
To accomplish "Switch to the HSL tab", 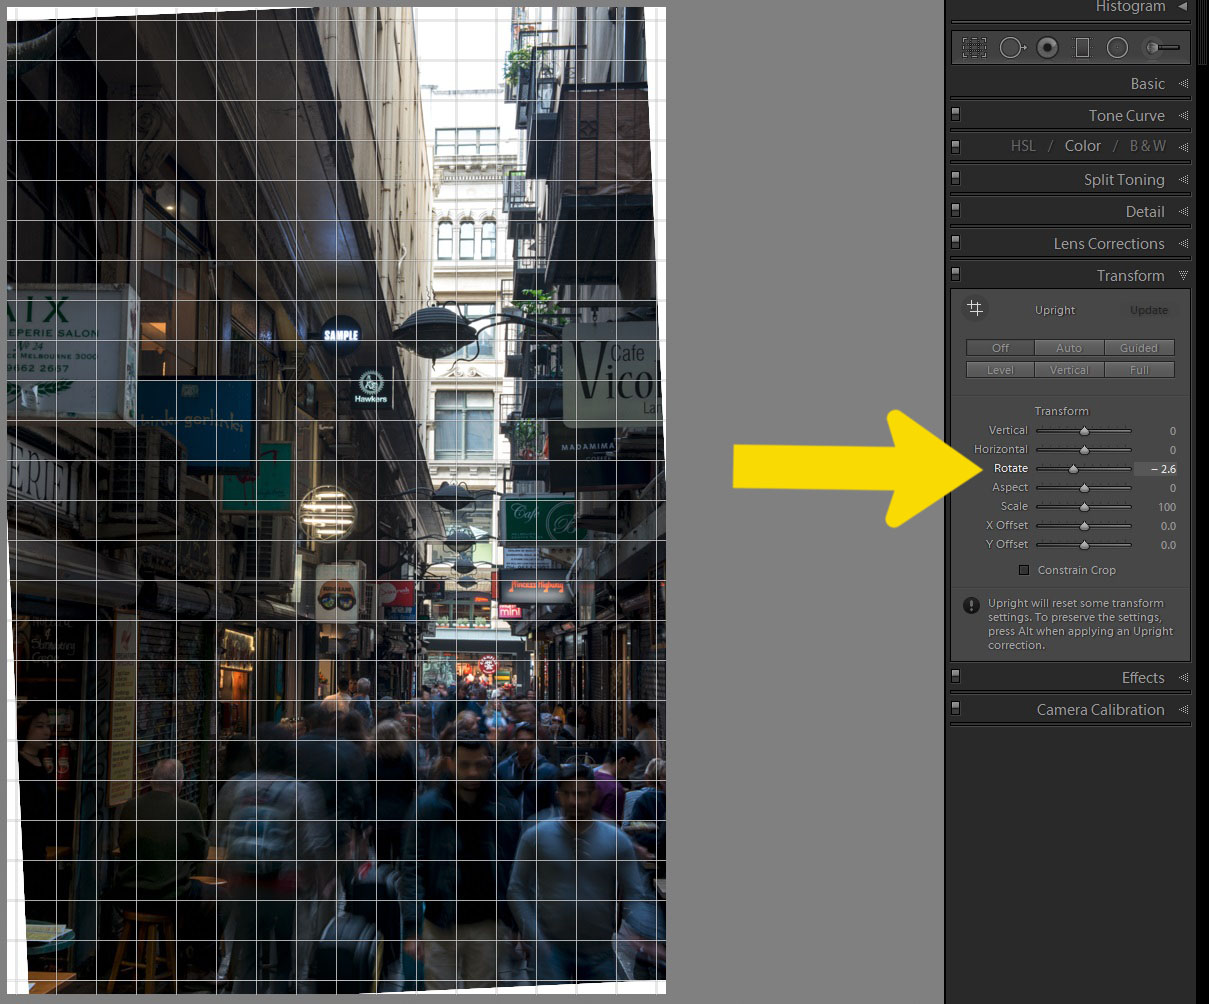I will pyautogui.click(x=1023, y=146).
